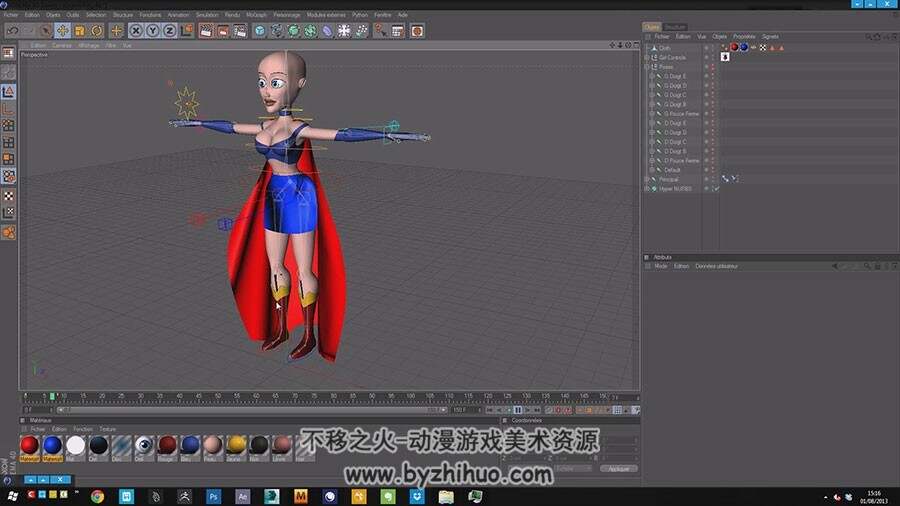Screen dimensions: 900x506
Task: Open the MoGraph menu
Action: point(256,15)
